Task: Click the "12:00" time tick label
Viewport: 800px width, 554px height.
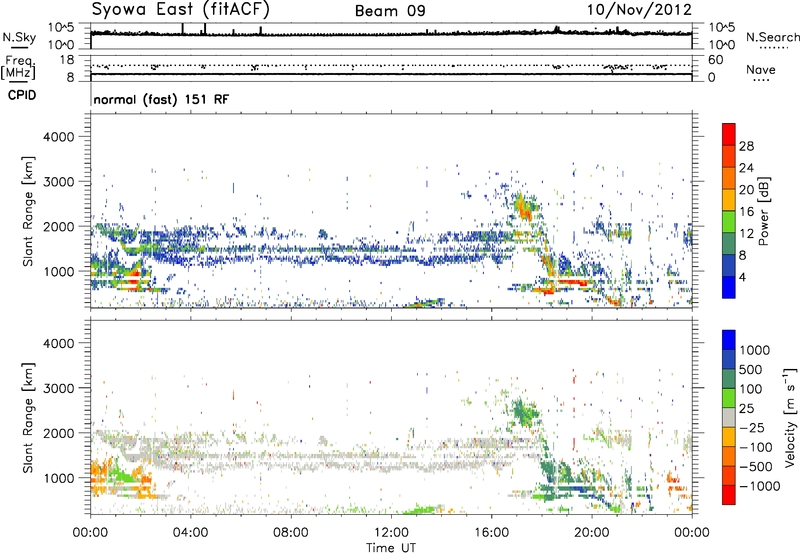Action: [x=391, y=533]
